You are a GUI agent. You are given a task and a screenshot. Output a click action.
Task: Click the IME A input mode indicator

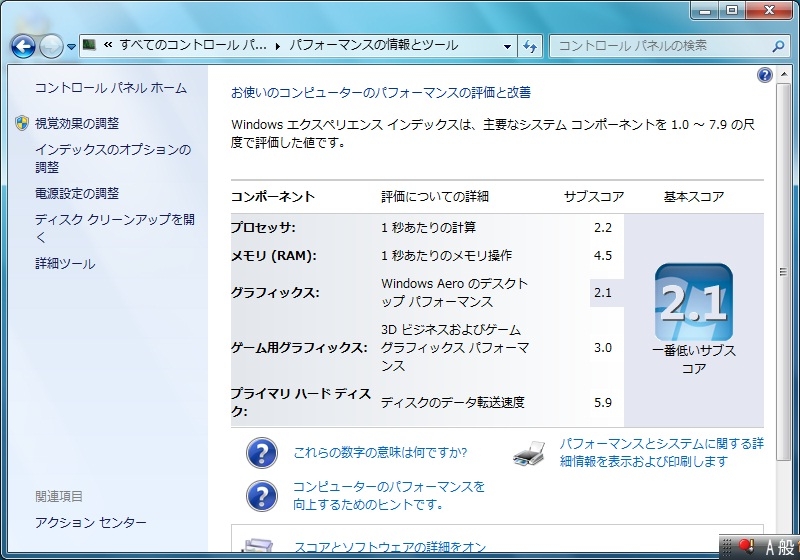tap(769, 548)
